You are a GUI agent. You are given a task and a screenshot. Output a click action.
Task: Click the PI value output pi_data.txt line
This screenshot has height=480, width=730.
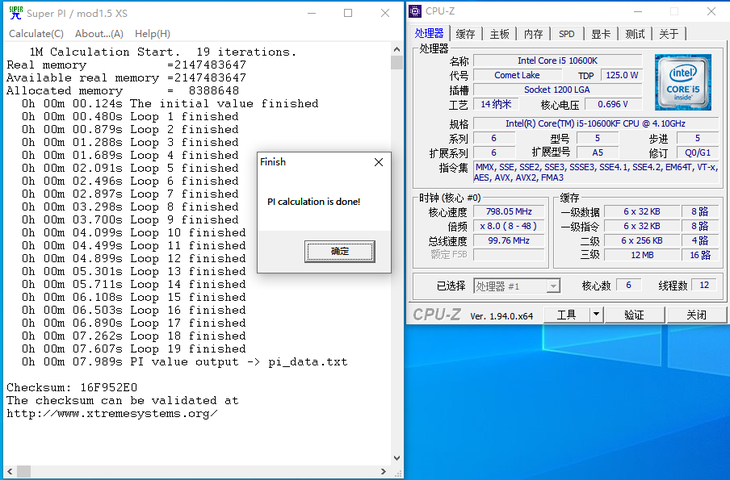[184, 362]
